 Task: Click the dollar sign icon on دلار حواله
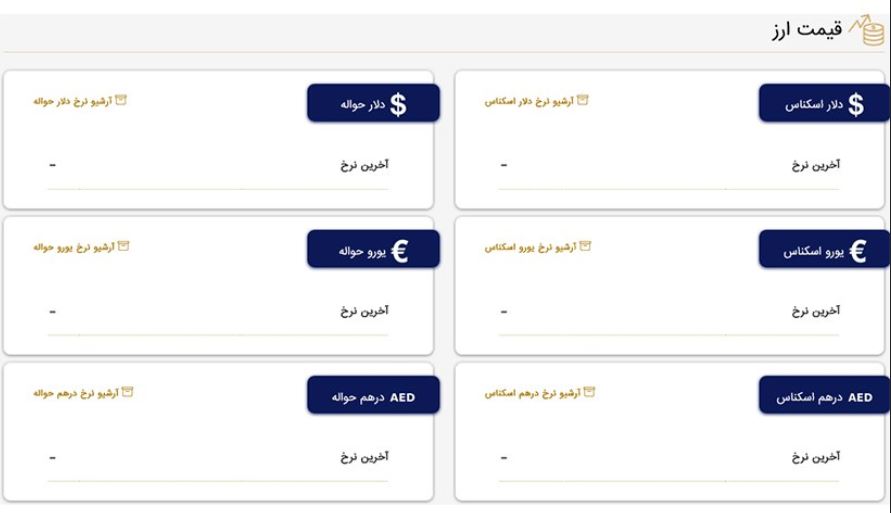(x=398, y=105)
